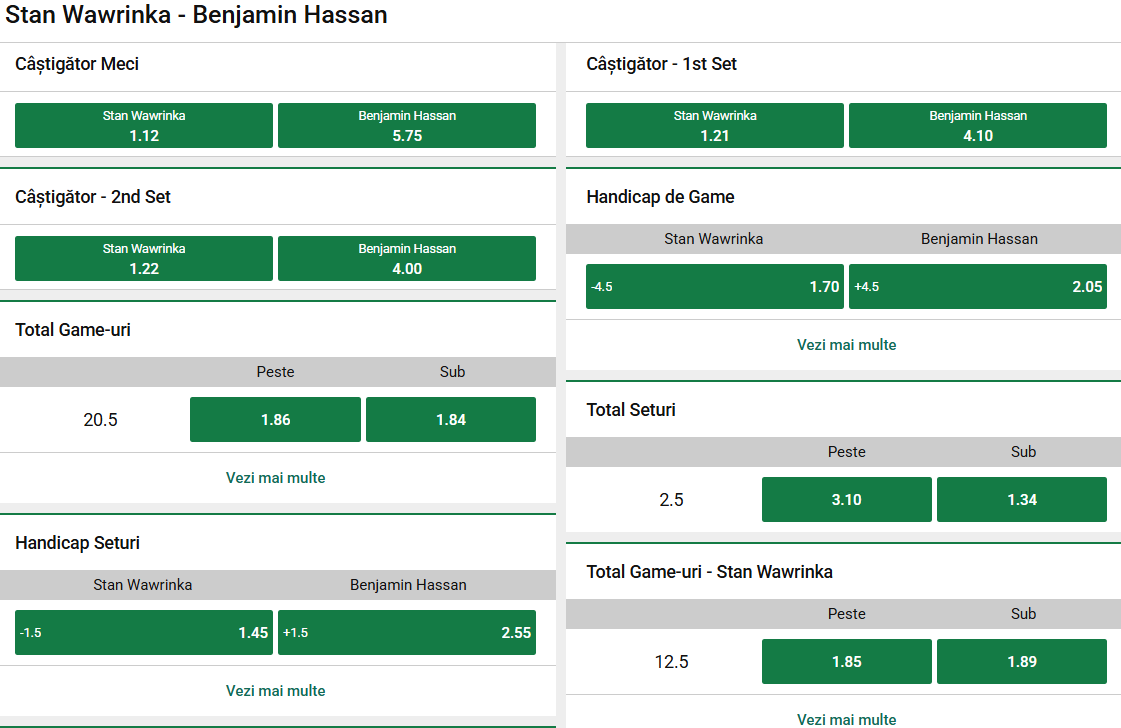This screenshot has height=728, width=1121.
Task: Bet Sub 1.34 on Total Seturi 2.5
Action: 1021,499
